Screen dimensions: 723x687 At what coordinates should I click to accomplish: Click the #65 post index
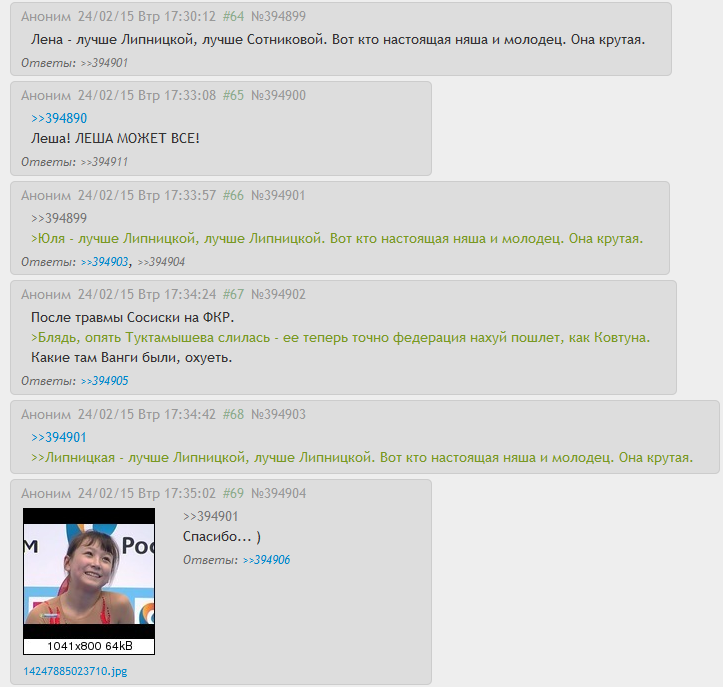[233, 95]
